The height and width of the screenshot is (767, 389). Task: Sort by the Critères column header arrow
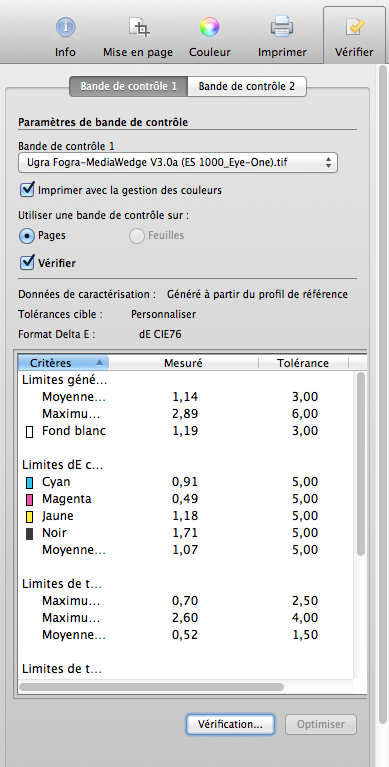pyautogui.click(x=99, y=362)
